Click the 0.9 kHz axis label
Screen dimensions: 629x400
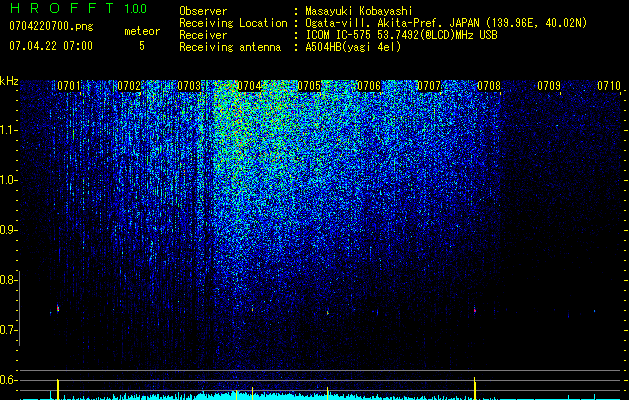(x=8, y=230)
